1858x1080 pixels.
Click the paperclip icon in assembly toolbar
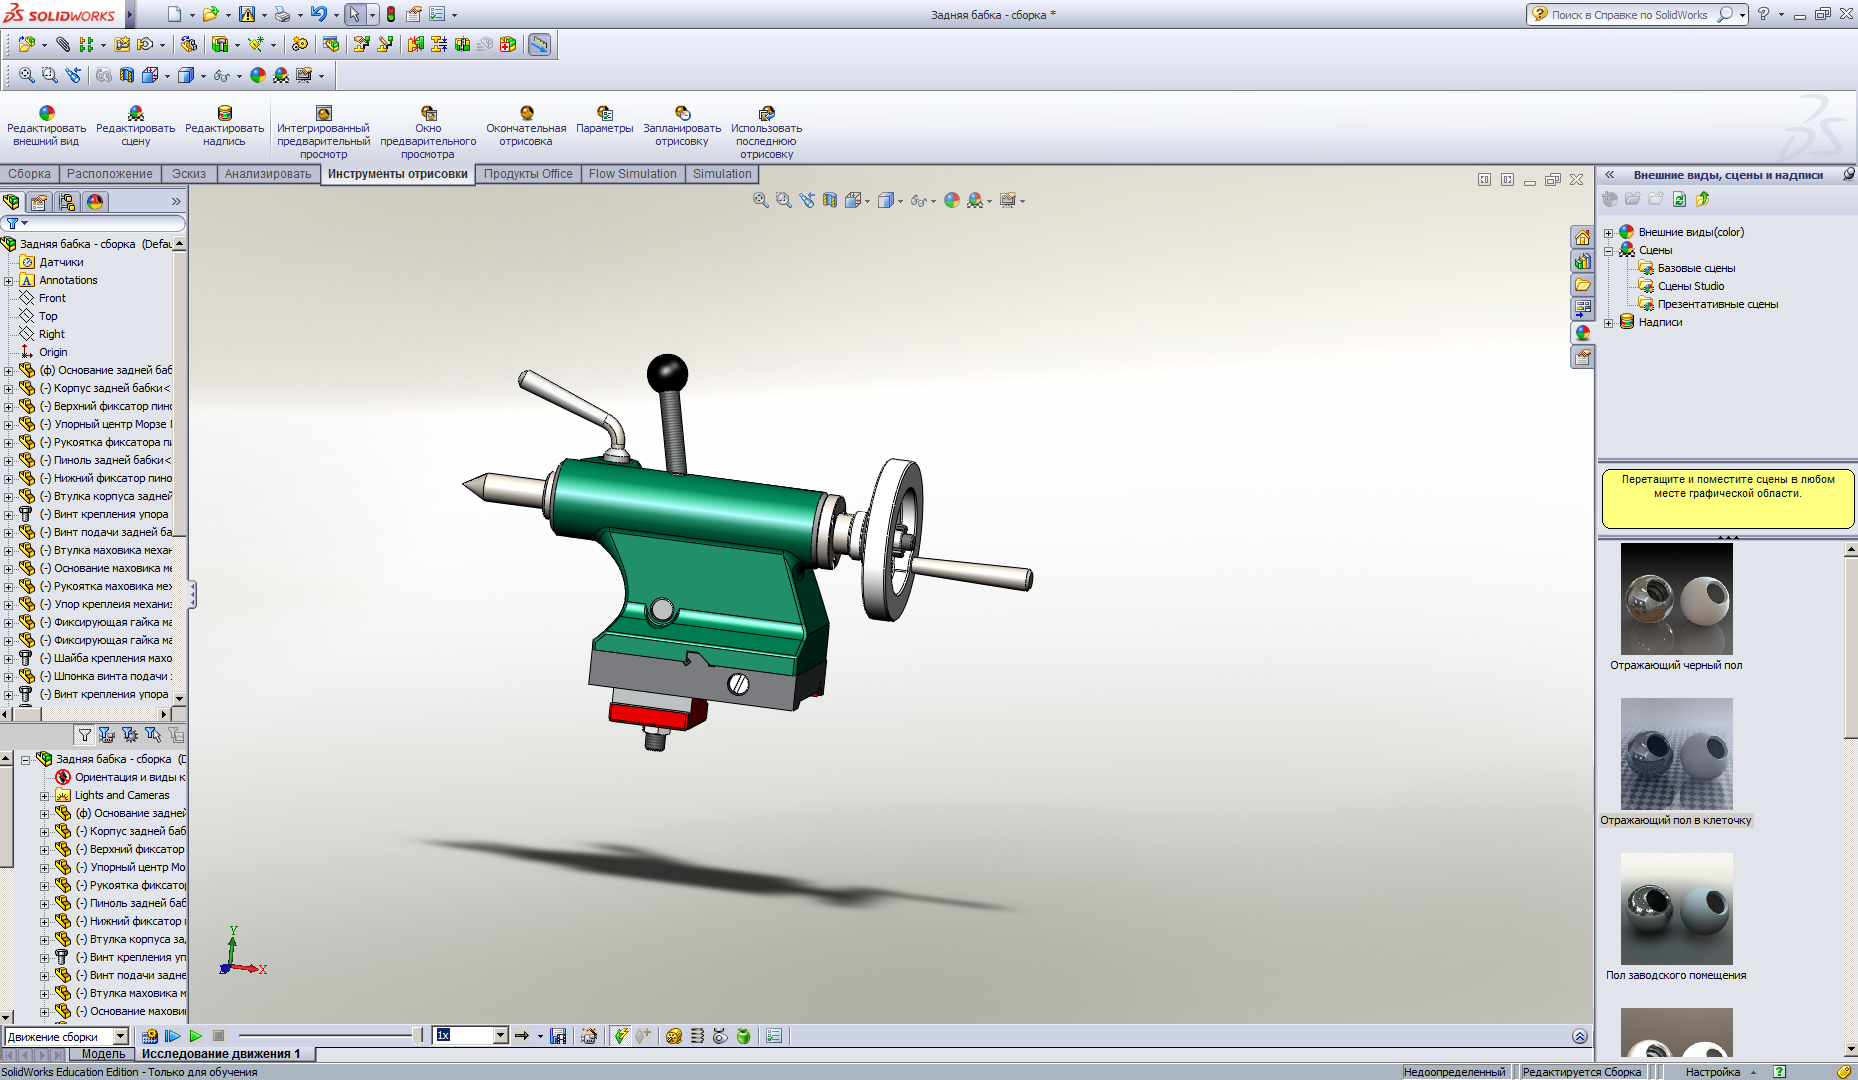(x=63, y=44)
